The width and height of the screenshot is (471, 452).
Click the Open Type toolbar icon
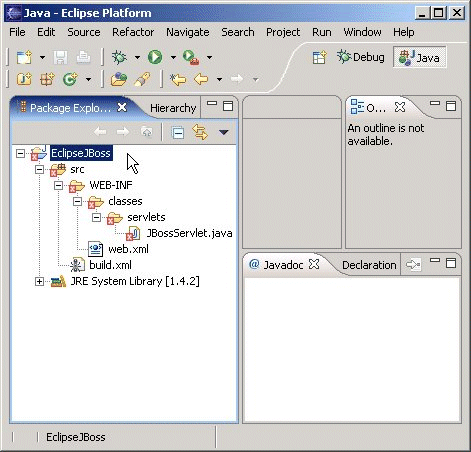119,79
